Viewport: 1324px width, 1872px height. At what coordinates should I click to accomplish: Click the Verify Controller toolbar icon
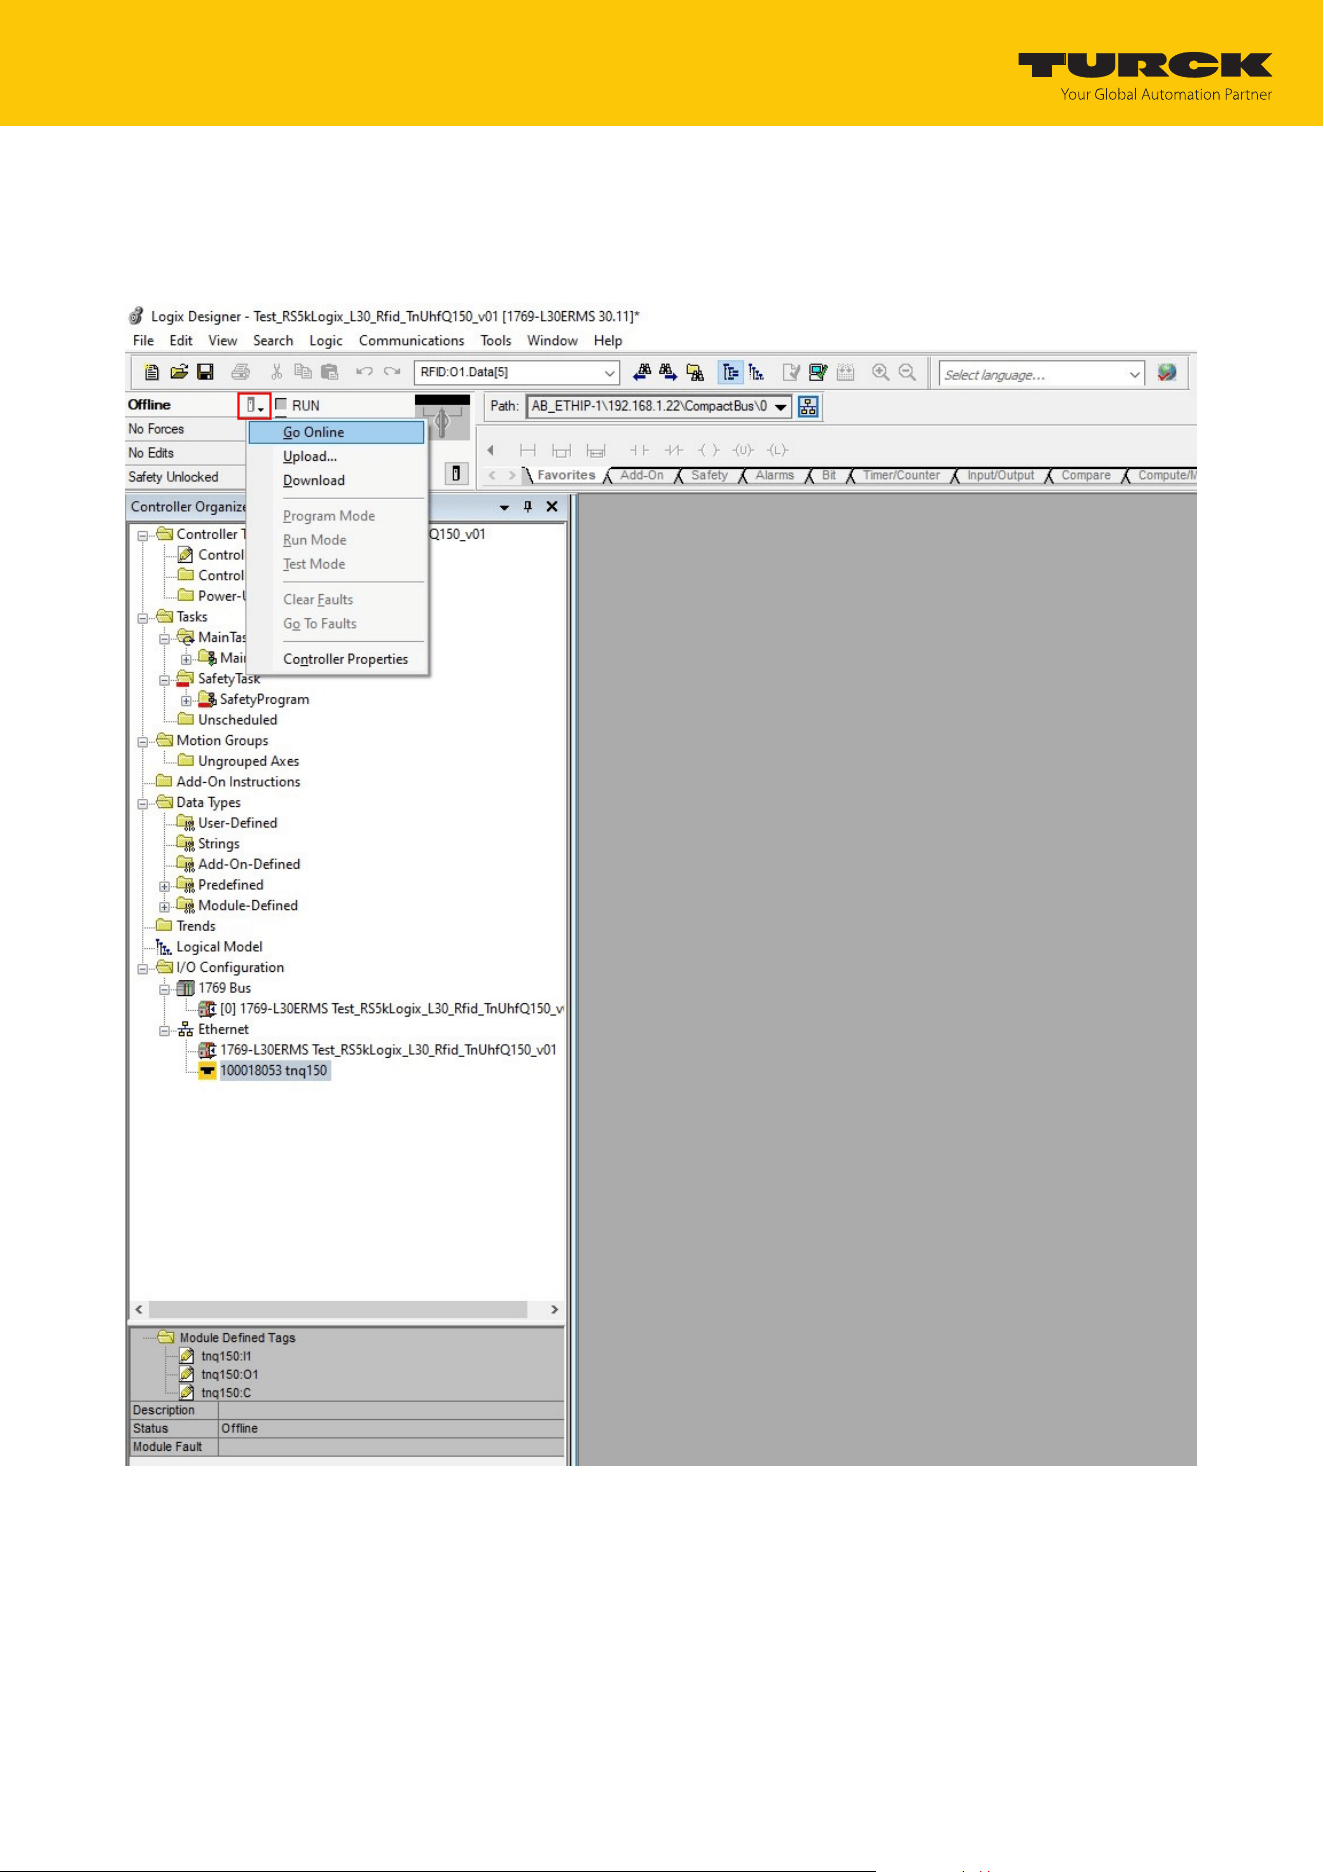pyautogui.click(x=818, y=373)
